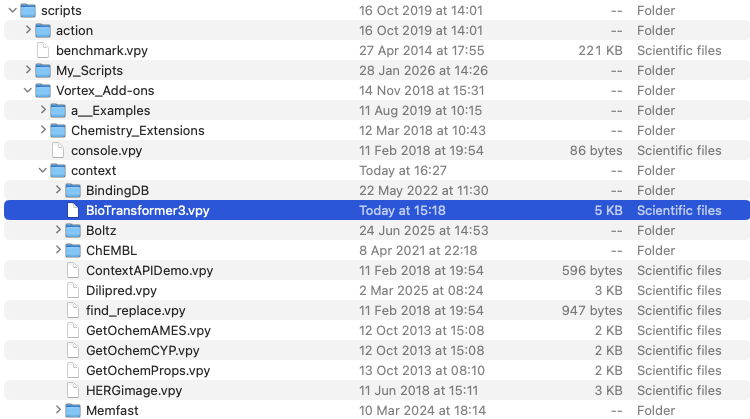
Task: Click the BioTransformer3.vpy file icon
Action: tap(72, 210)
